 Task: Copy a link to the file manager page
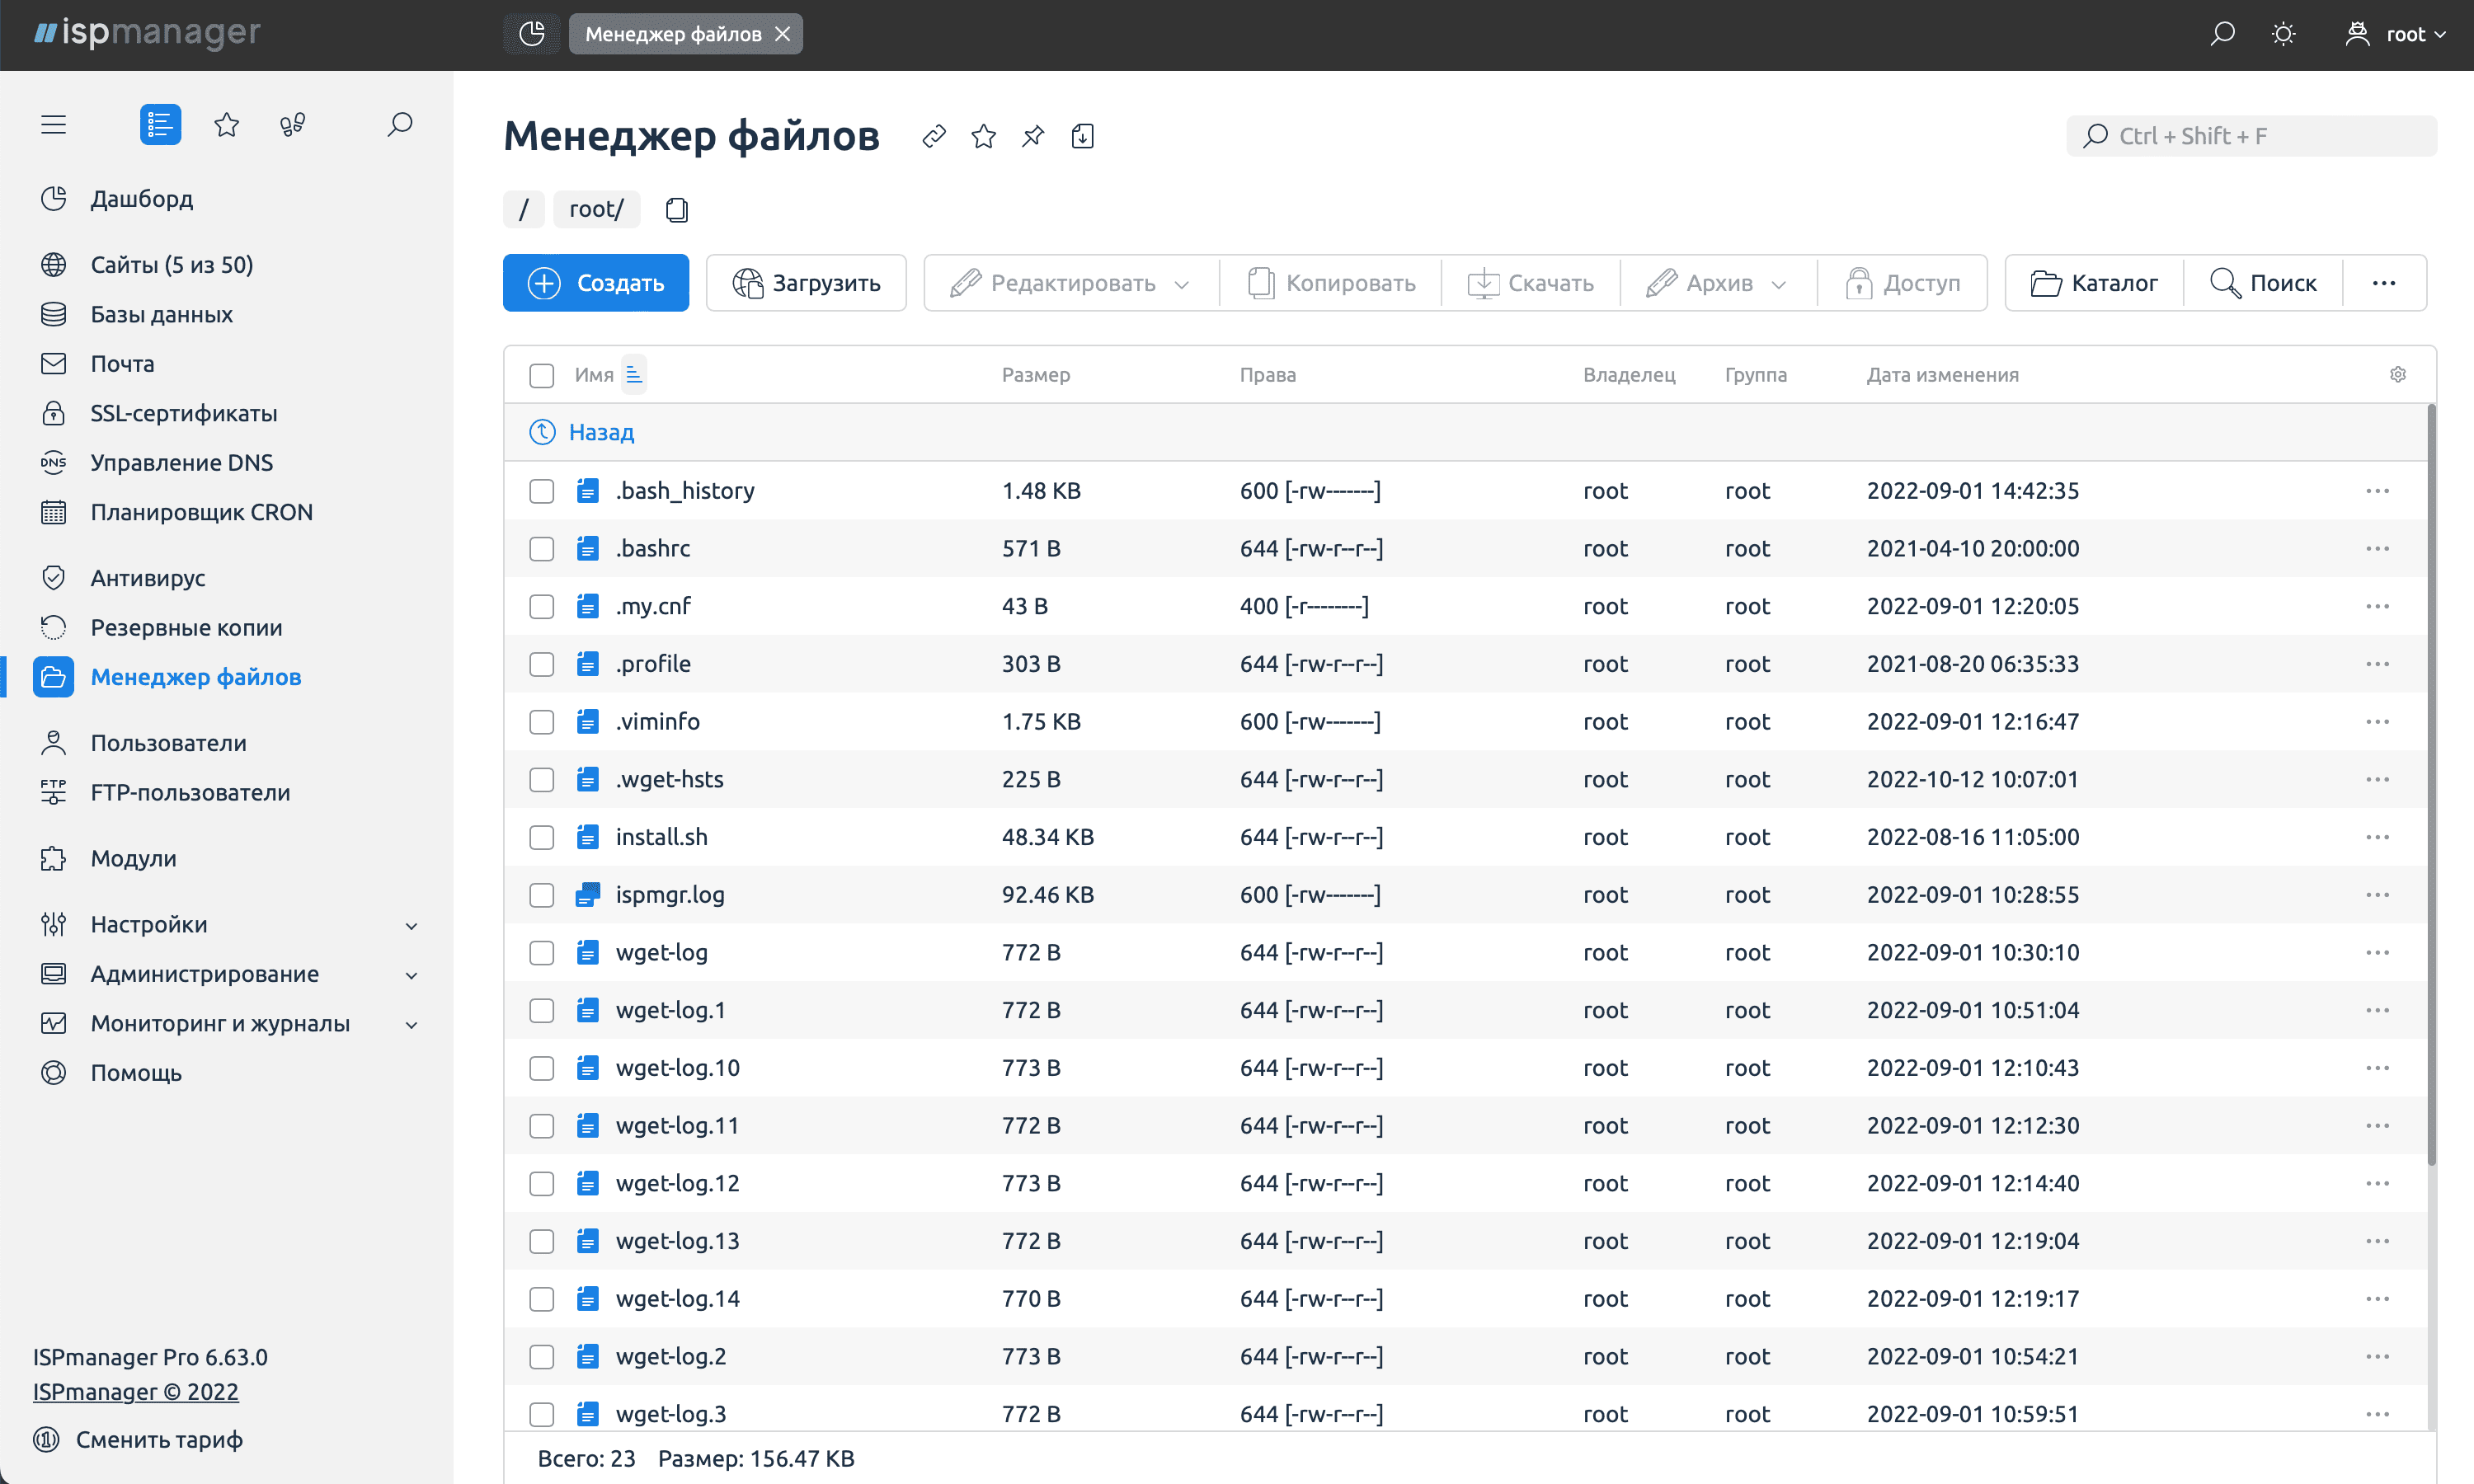(x=934, y=136)
